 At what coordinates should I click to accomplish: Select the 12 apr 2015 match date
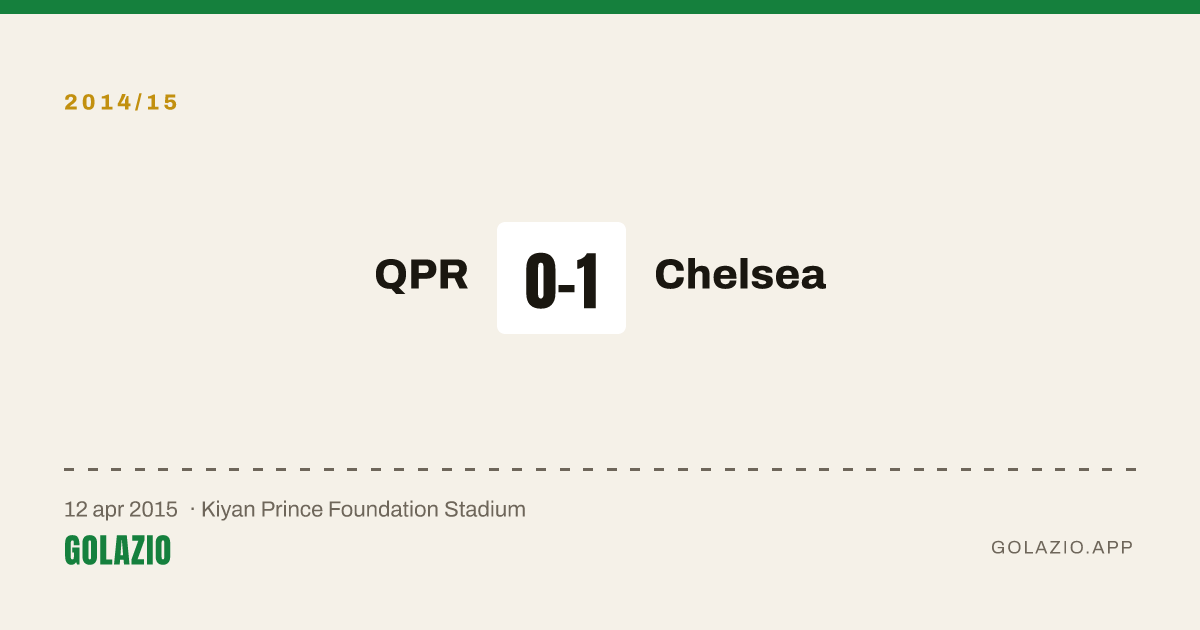pyautogui.click(x=121, y=509)
